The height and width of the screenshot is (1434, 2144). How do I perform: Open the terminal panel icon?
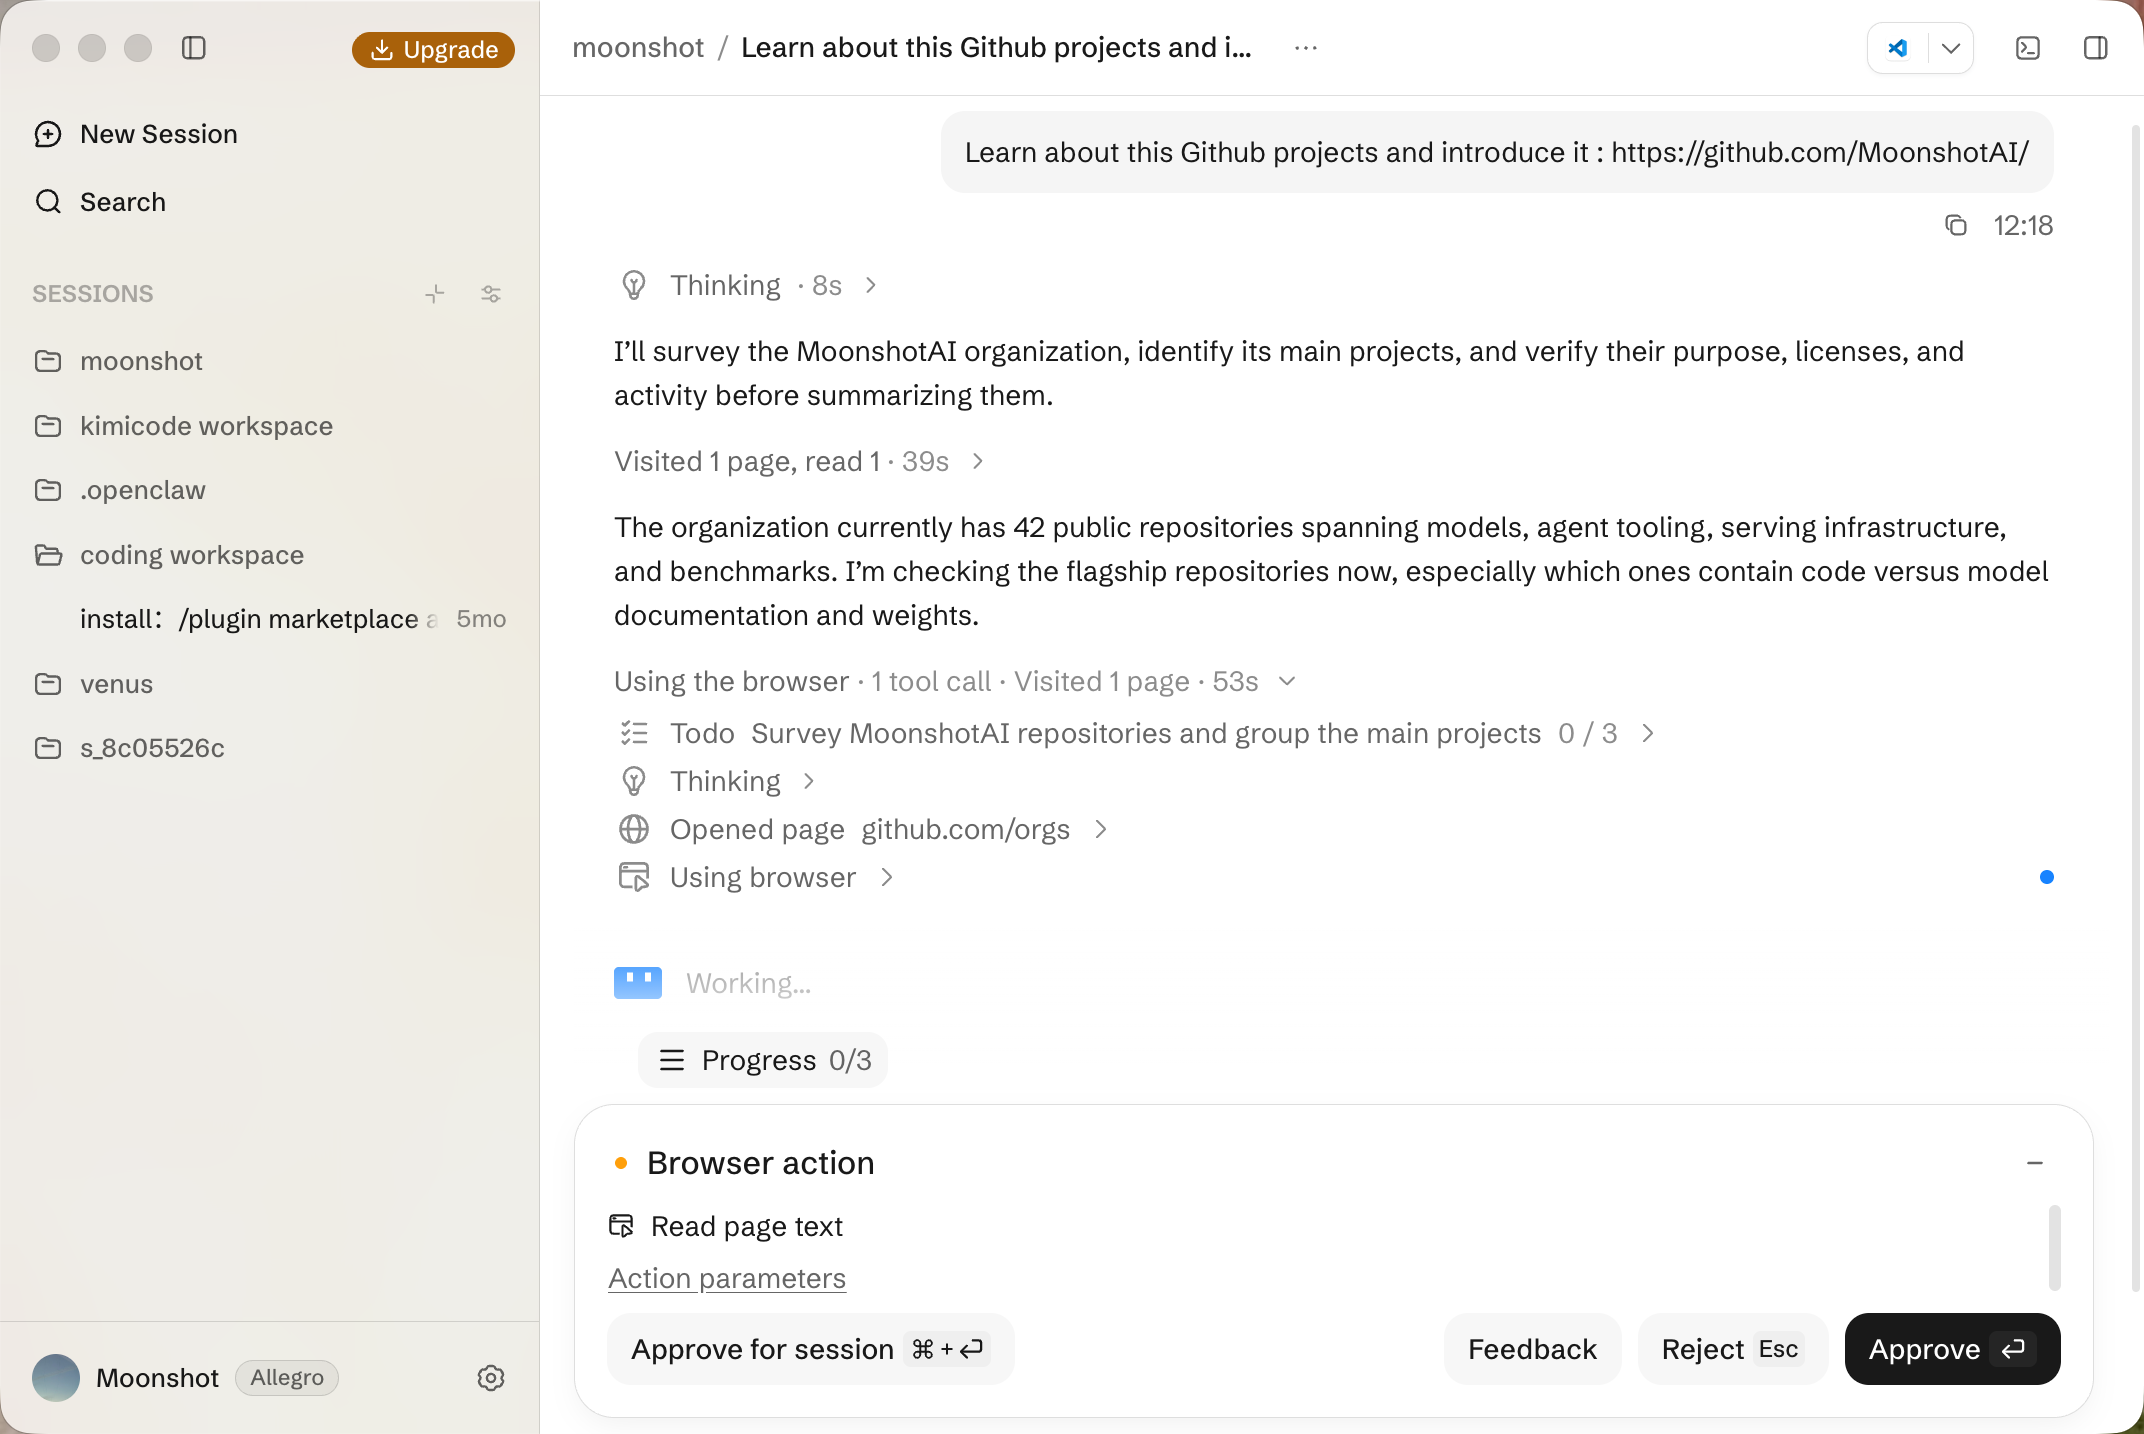point(2028,48)
